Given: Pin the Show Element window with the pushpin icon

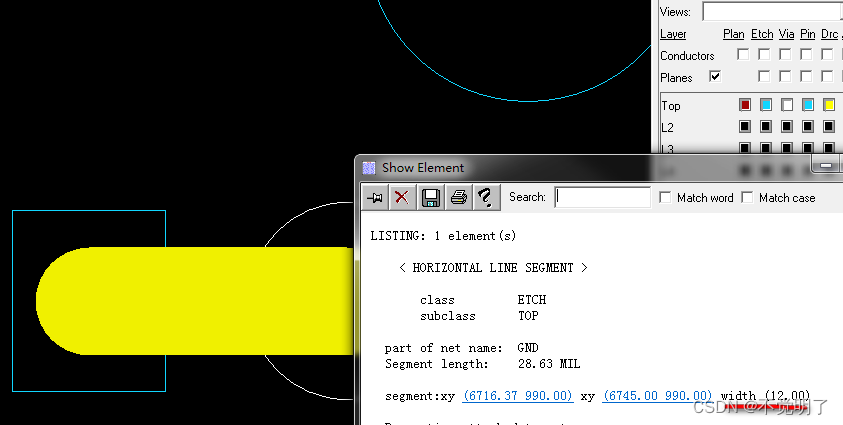Looking at the screenshot, I should 375,198.
